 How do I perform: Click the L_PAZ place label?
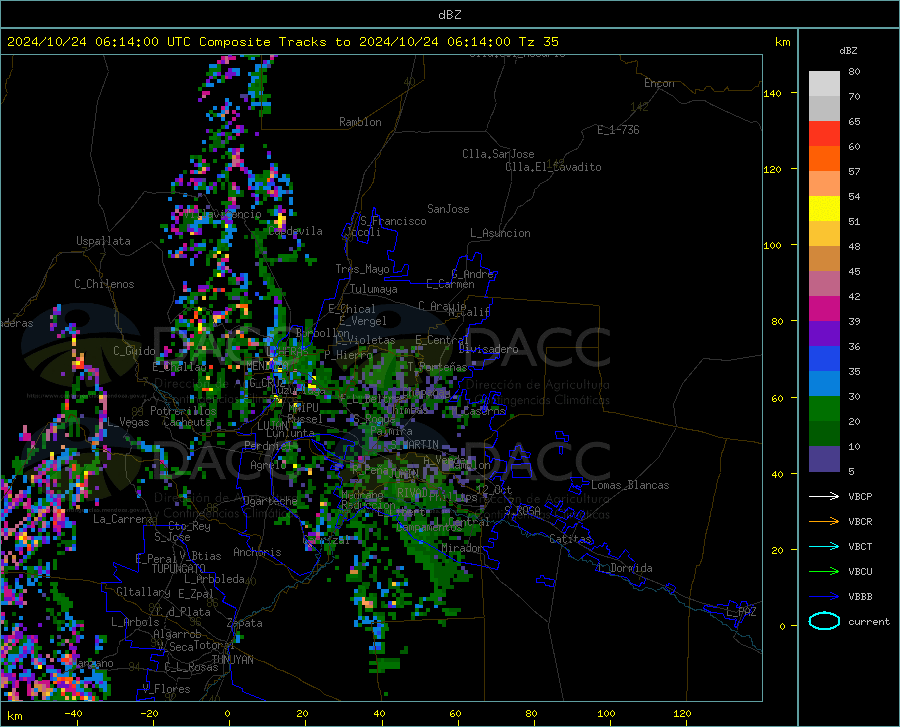(741, 612)
